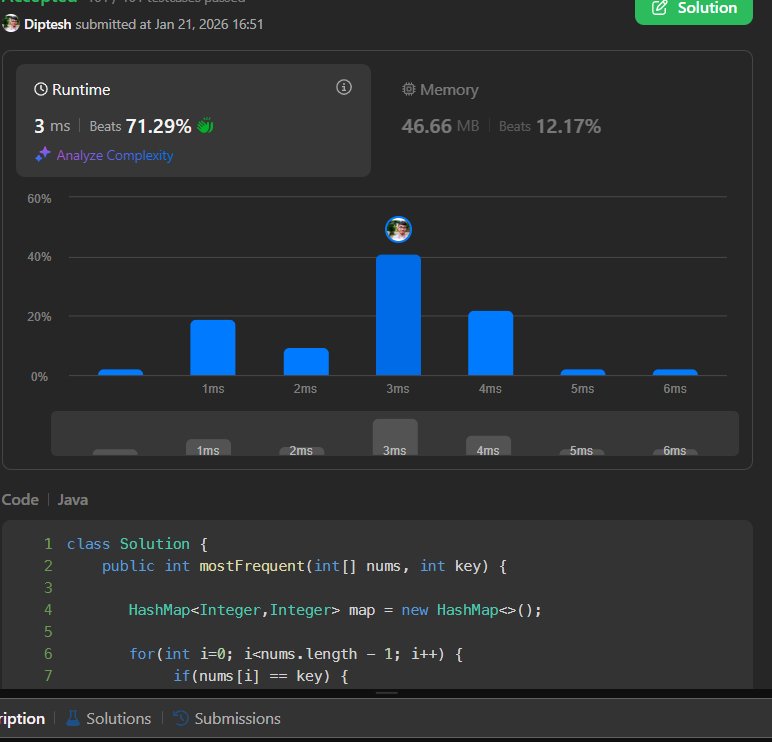Click the 1ms segment in the range selector
772x742 pixels.
(x=208, y=447)
